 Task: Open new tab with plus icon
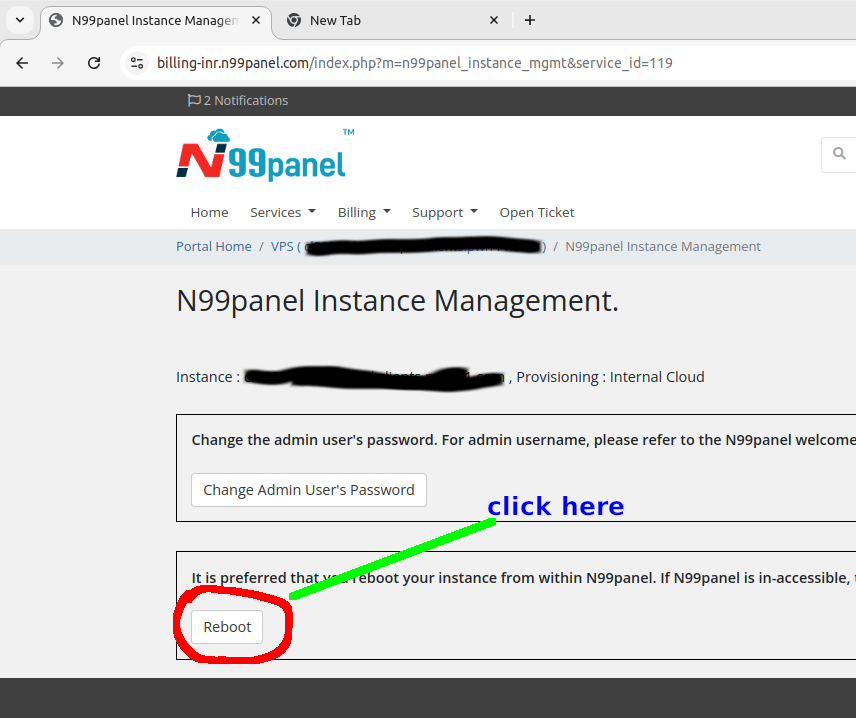pyautogui.click(x=530, y=20)
